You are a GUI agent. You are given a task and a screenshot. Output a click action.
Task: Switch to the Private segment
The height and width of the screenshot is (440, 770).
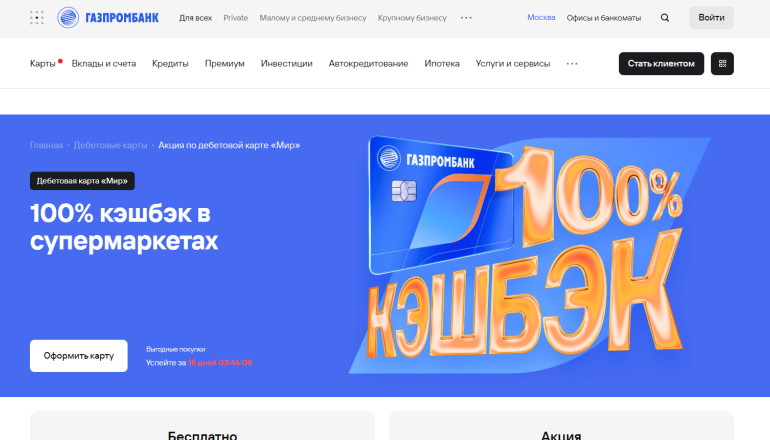[236, 18]
